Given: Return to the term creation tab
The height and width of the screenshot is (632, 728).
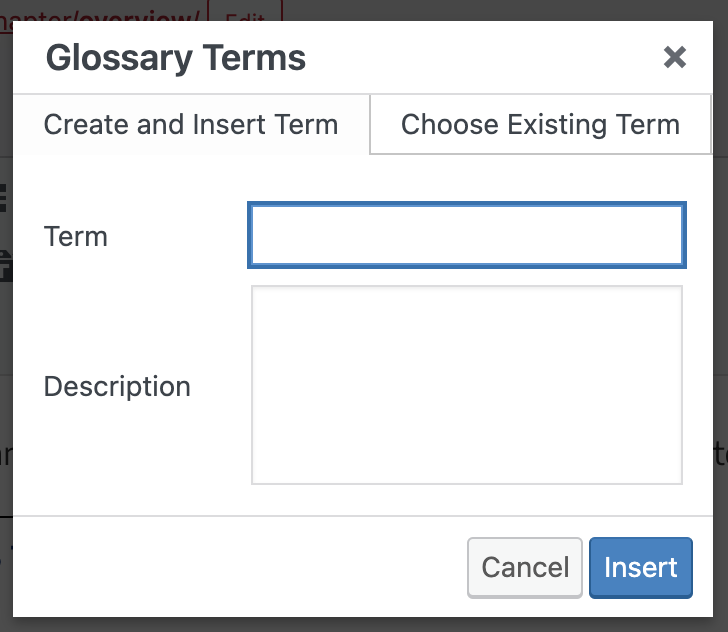Looking at the screenshot, I should (191, 125).
